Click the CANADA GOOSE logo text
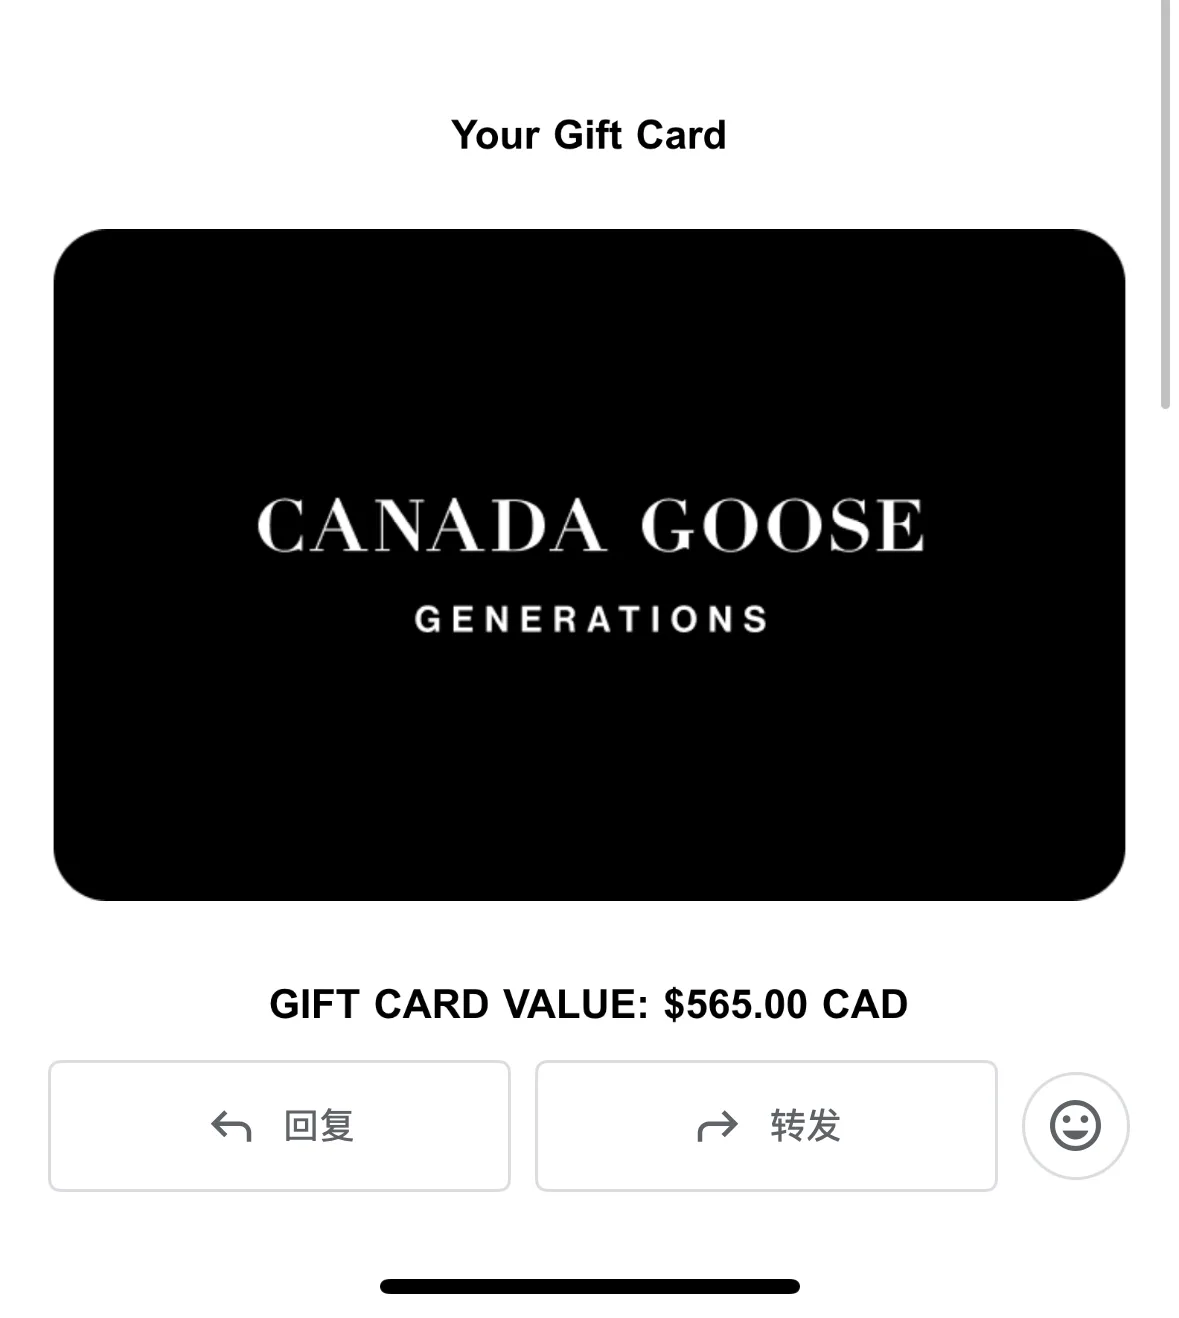This screenshot has height=1318, width=1179. tap(590, 525)
